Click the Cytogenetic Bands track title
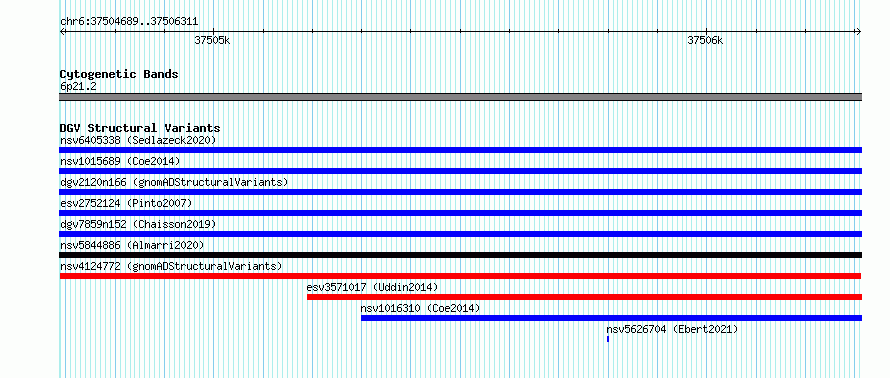Screen dimensions: 890x378 click(119, 74)
